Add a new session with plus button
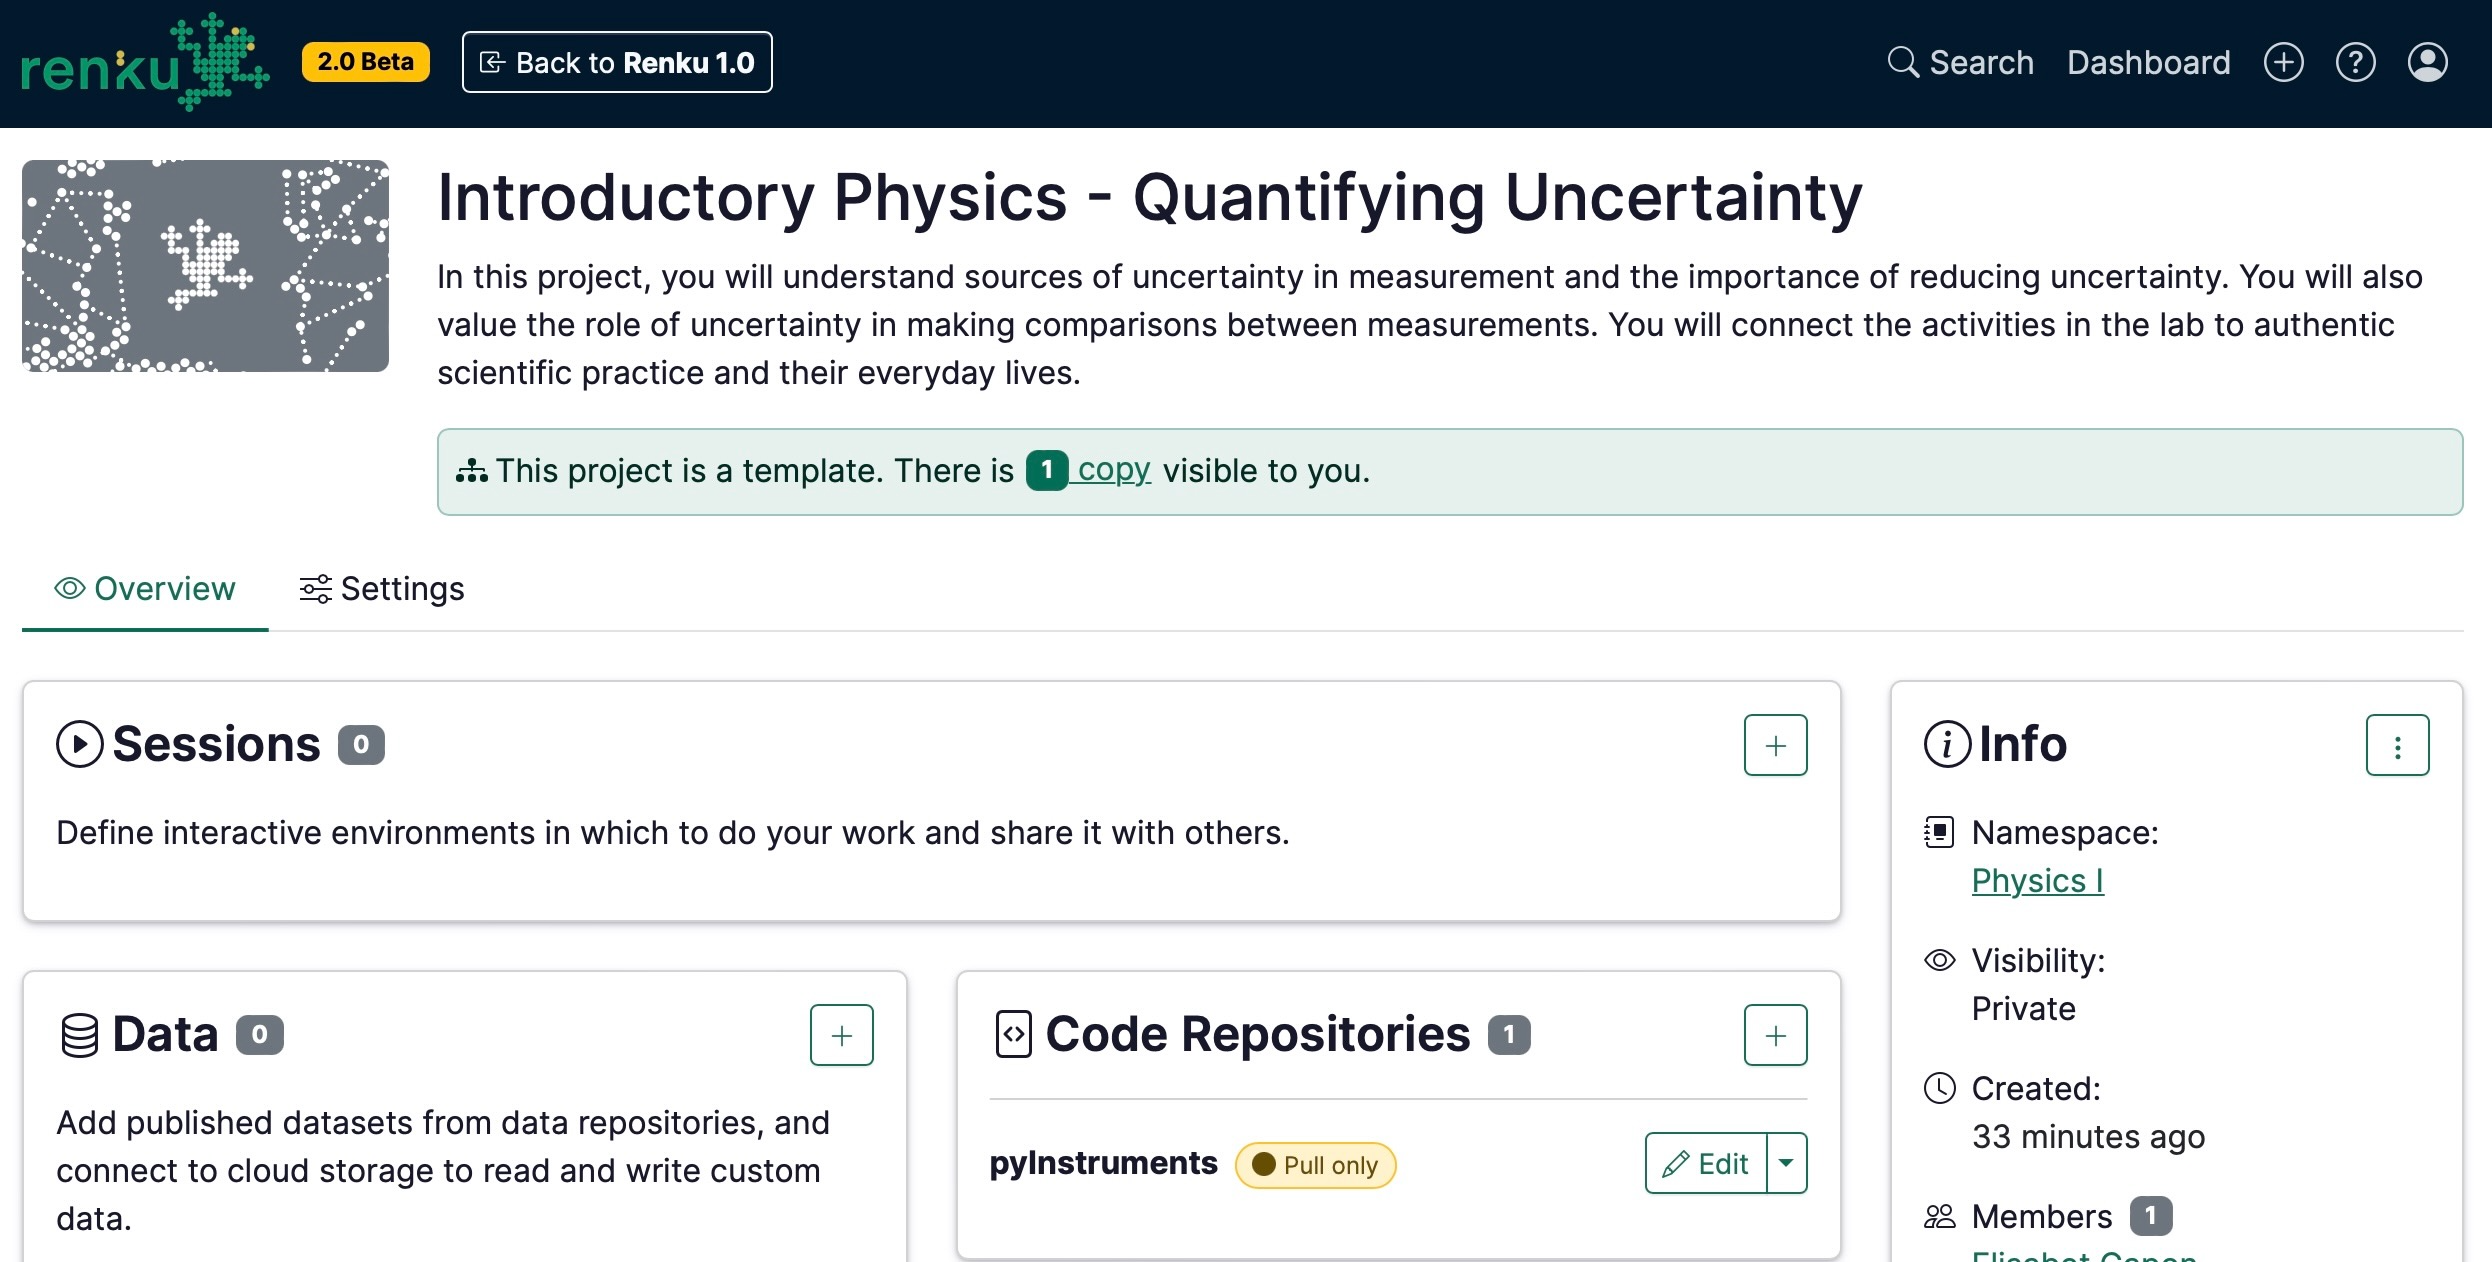The image size is (2492, 1262). (1776, 745)
